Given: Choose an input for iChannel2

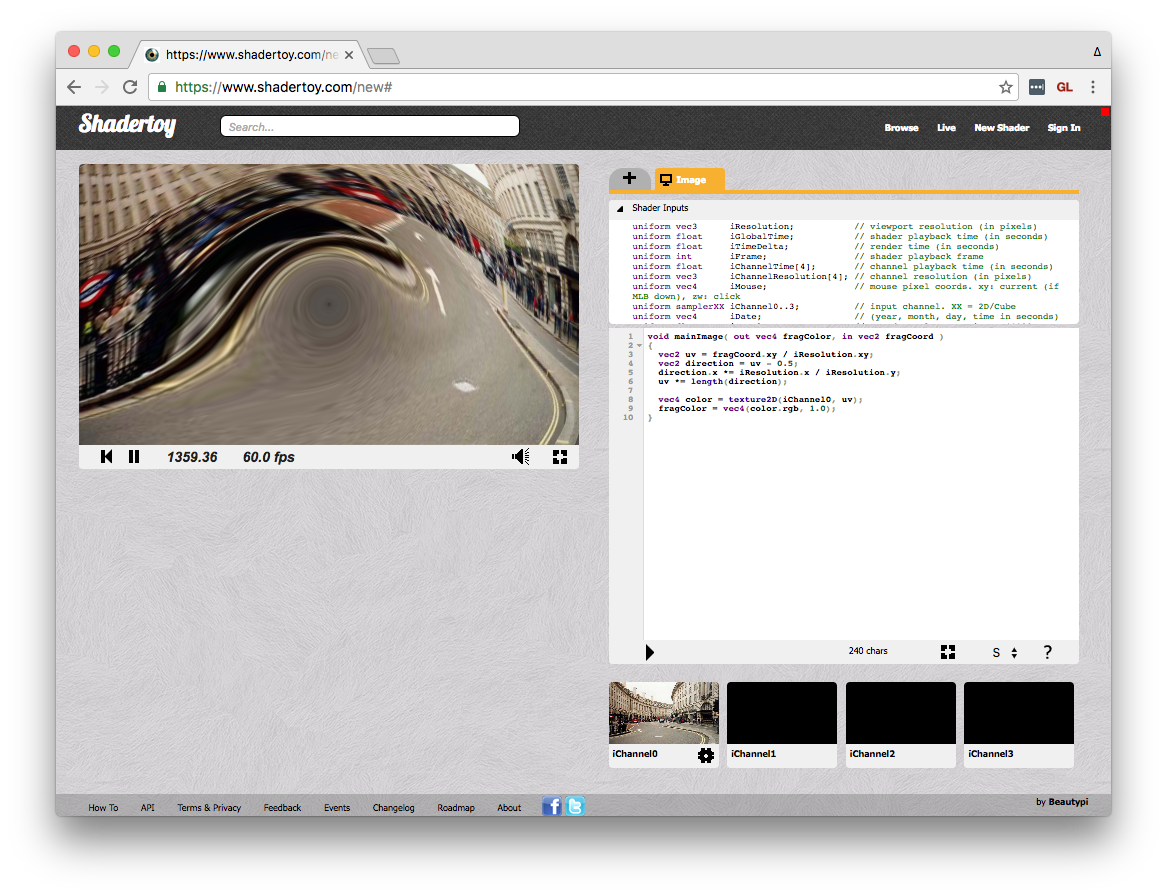Looking at the screenshot, I should (x=901, y=713).
